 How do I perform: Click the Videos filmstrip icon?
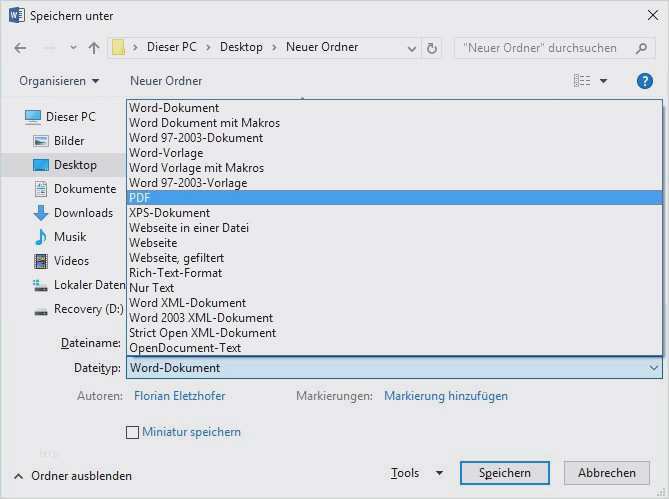tap(41, 261)
